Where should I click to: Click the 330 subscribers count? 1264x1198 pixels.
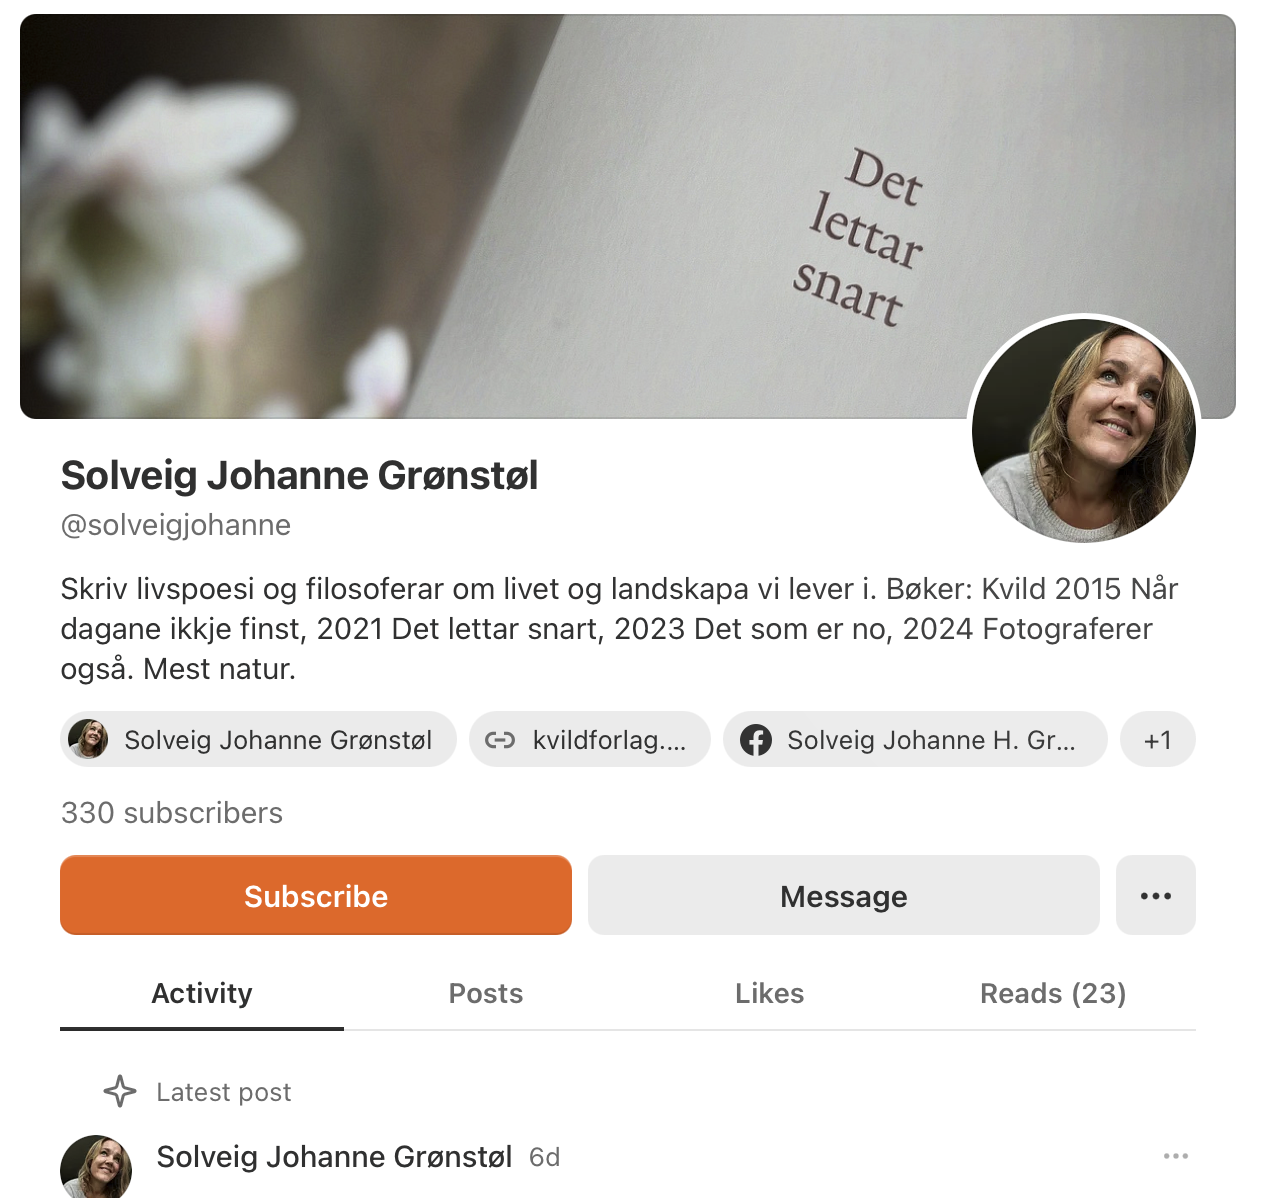pyautogui.click(x=172, y=813)
